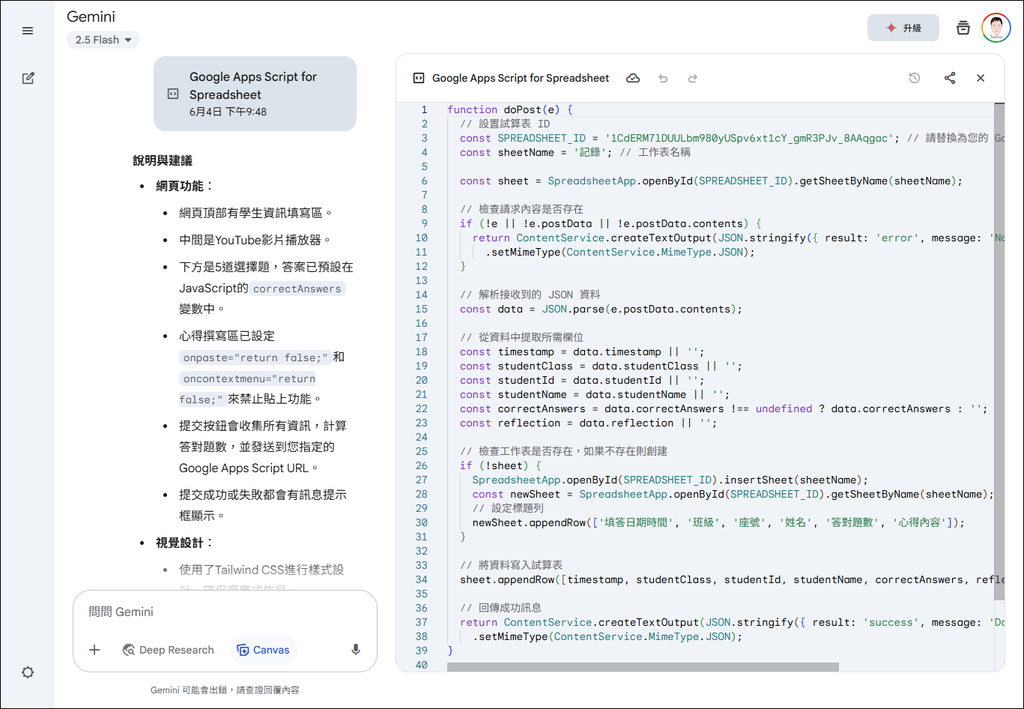
Task: Click the 'const reflection' code line
Action: (x=588, y=423)
